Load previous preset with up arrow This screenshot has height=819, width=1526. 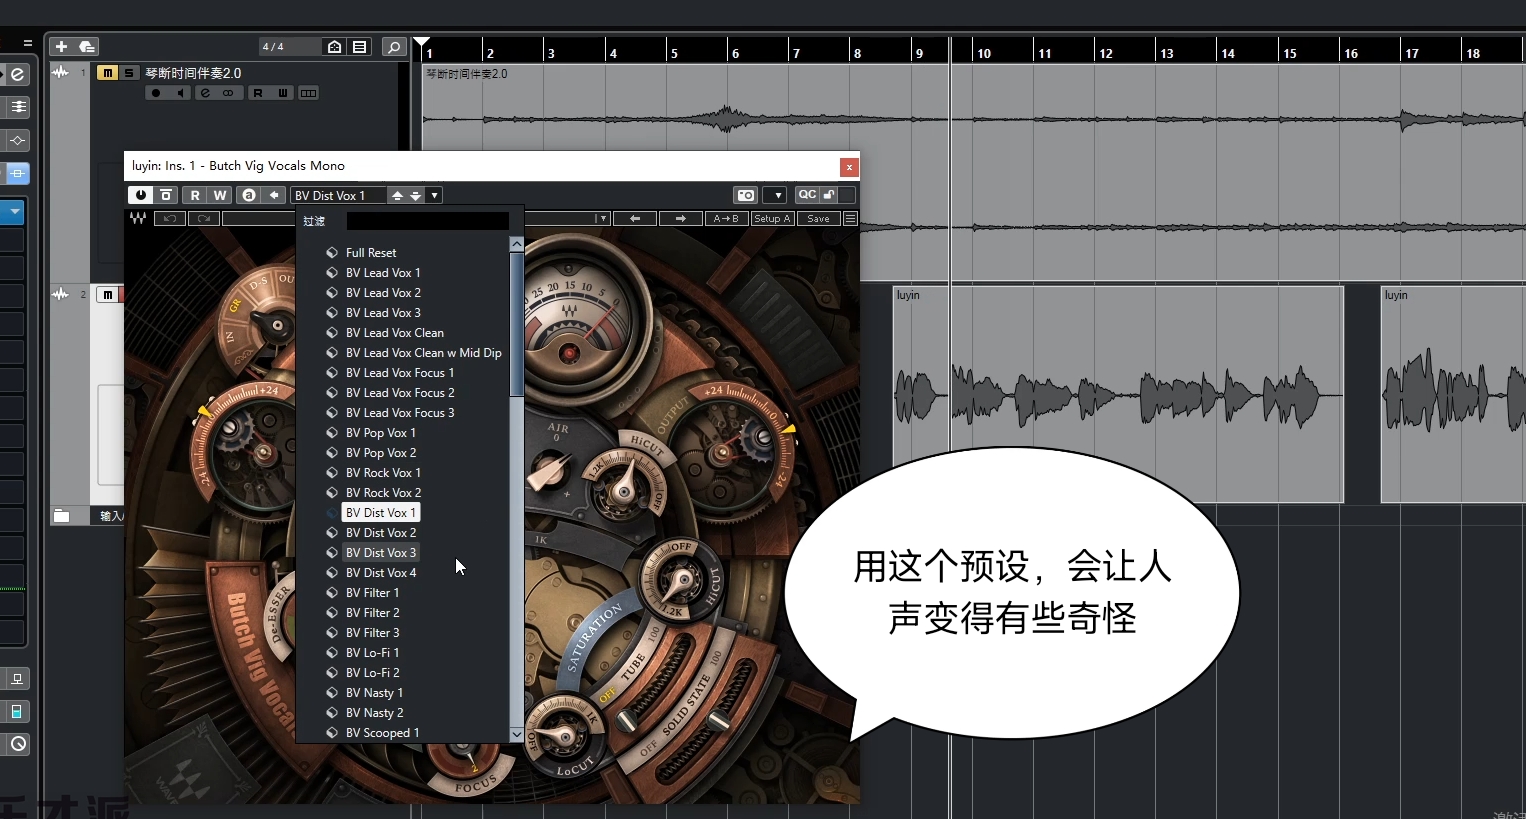tap(397, 196)
